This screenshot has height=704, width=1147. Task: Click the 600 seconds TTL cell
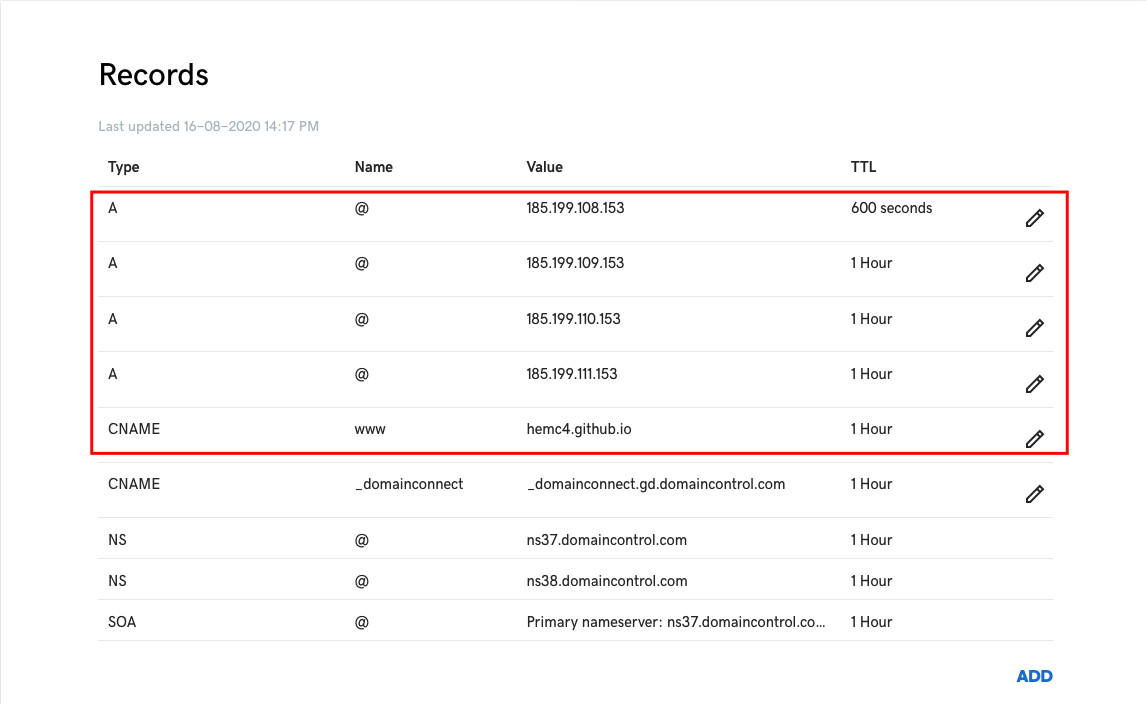(x=891, y=208)
